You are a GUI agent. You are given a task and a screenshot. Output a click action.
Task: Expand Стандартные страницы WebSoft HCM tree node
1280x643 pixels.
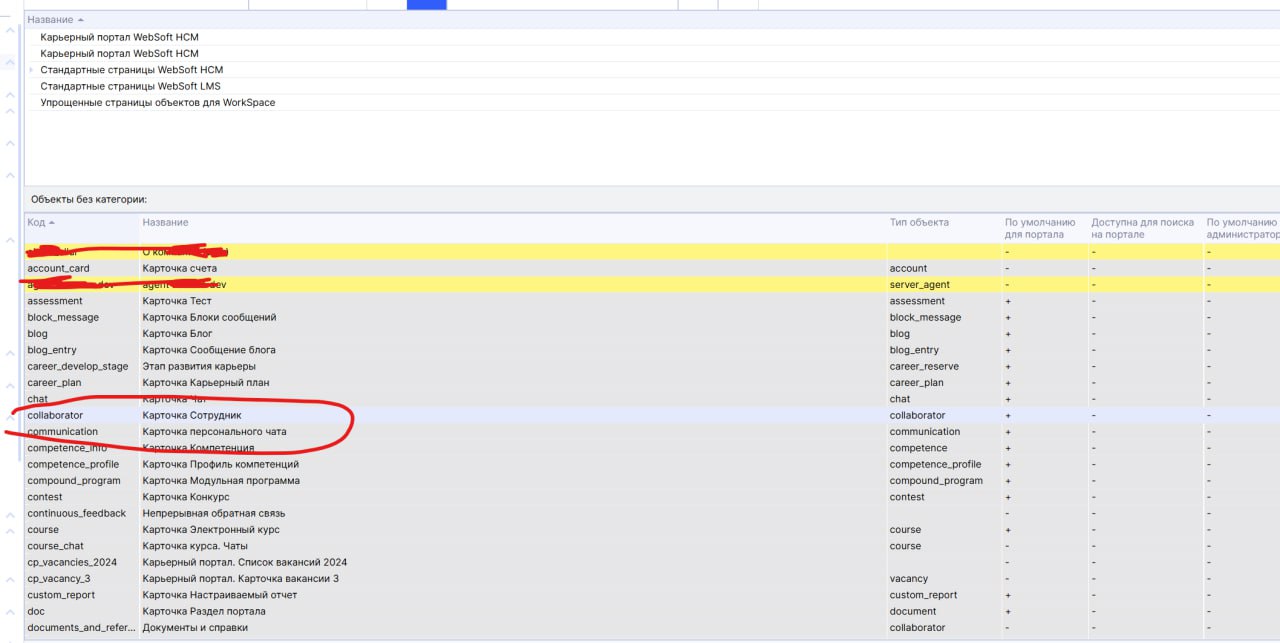click(31, 70)
